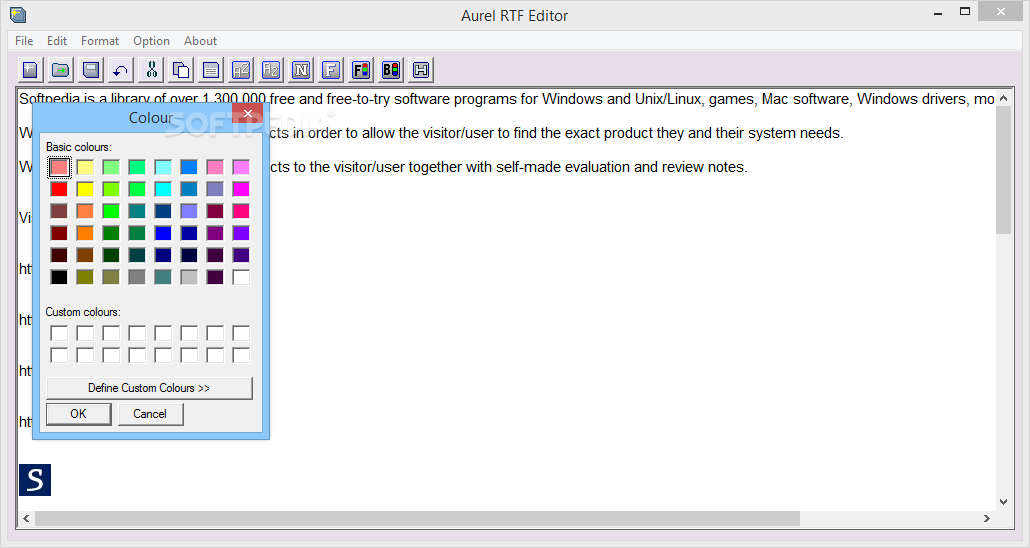Image resolution: width=1030 pixels, height=548 pixels.
Task: Open the File menu
Action: (24, 41)
